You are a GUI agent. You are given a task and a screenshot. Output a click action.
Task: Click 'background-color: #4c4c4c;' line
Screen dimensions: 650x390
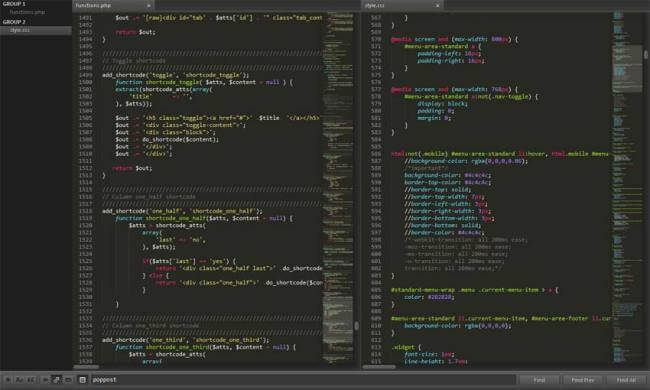click(x=447, y=175)
